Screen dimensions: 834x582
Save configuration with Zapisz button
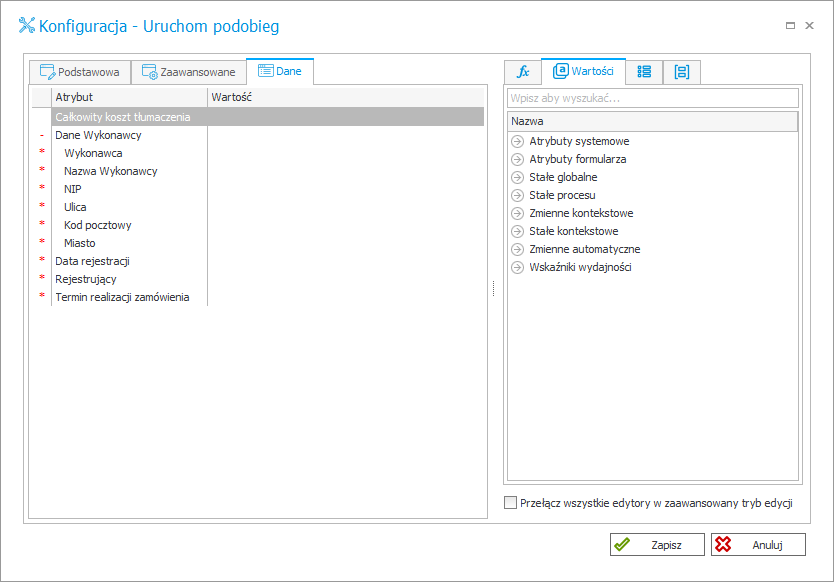coord(657,545)
